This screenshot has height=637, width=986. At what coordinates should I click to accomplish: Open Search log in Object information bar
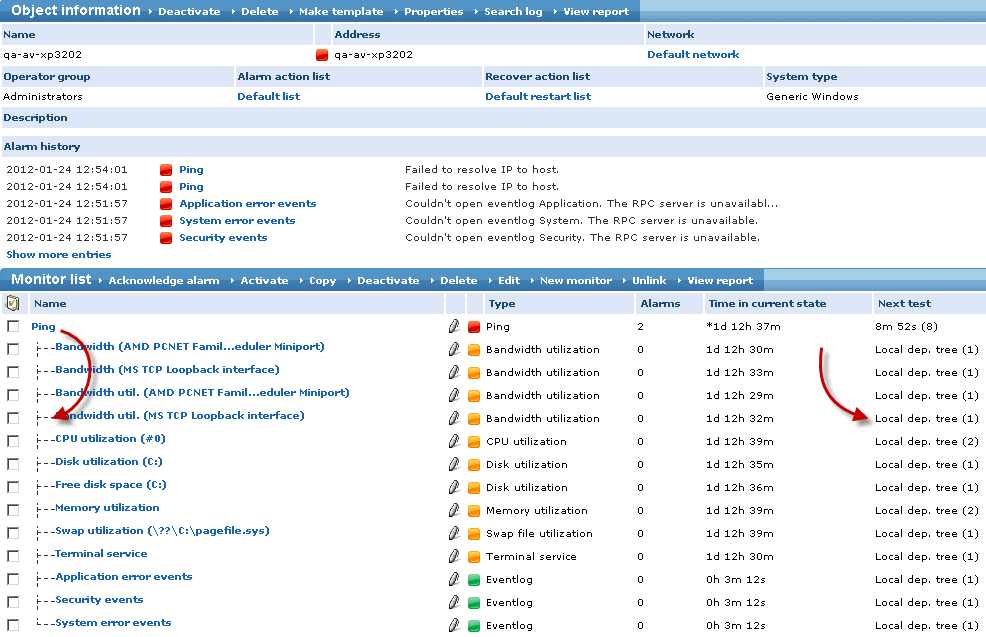pyautogui.click(x=513, y=11)
